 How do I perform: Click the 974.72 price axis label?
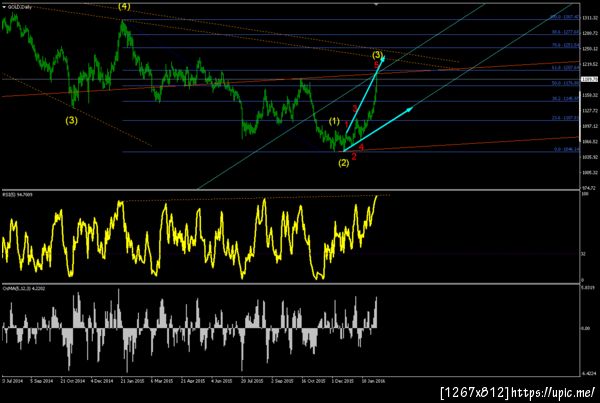coord(590,188)
